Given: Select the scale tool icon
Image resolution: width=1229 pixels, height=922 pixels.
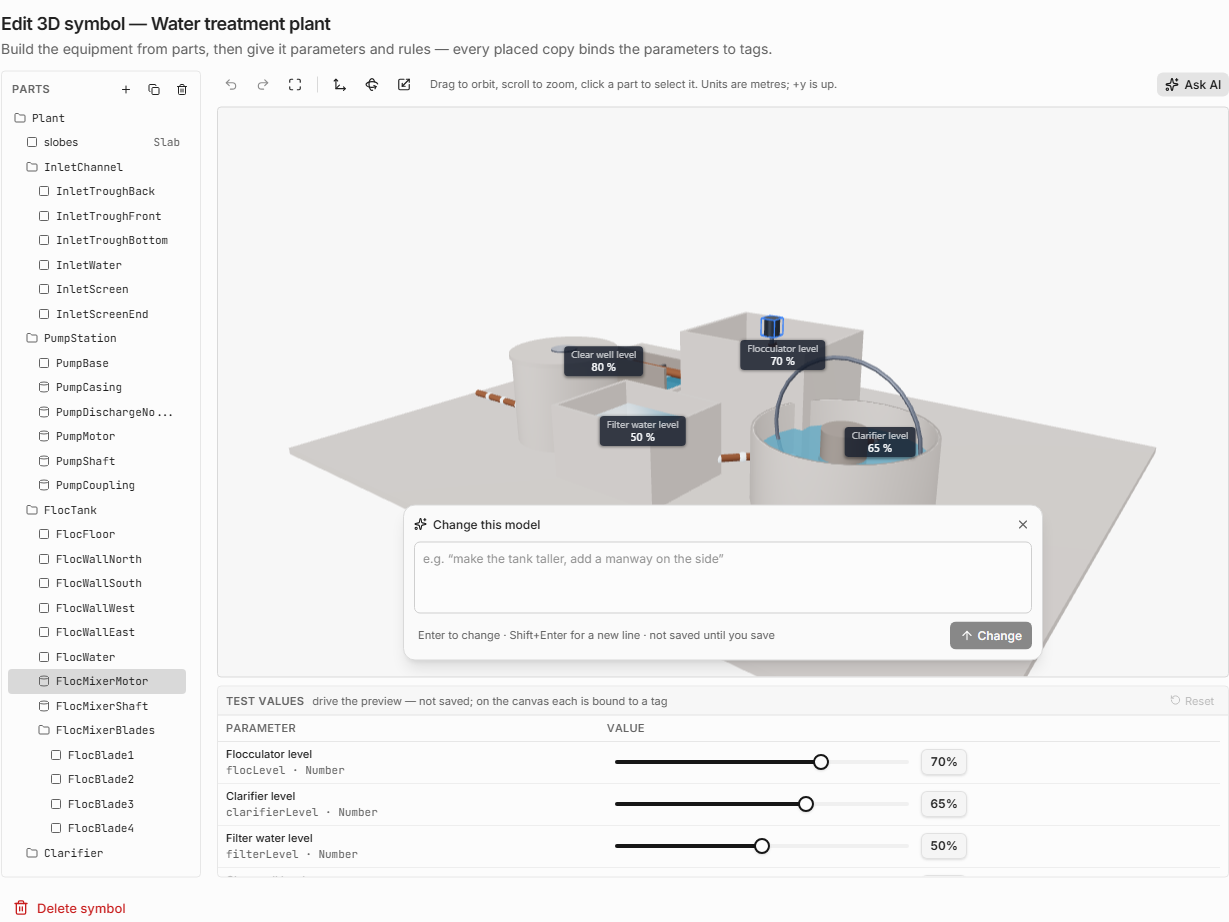Looking at the screenshot, I should [x=404, y=85].
